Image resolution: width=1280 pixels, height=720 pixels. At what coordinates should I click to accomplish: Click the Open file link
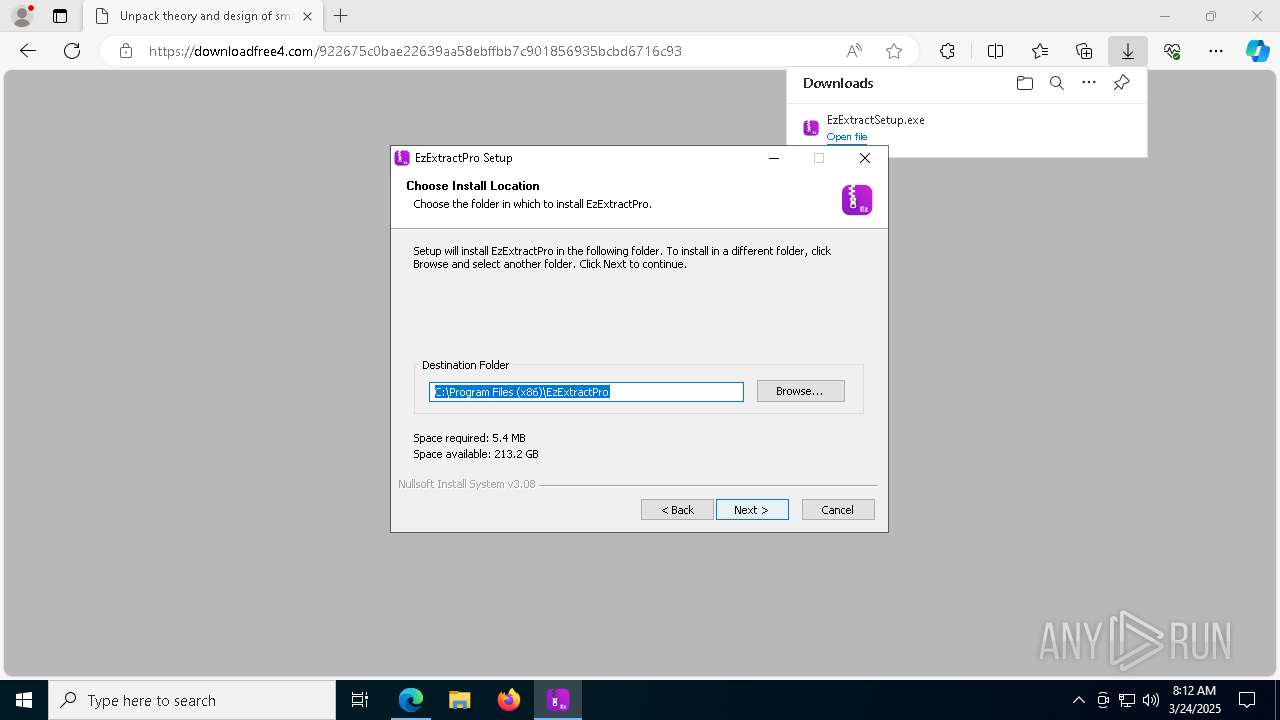coord(847,137)
